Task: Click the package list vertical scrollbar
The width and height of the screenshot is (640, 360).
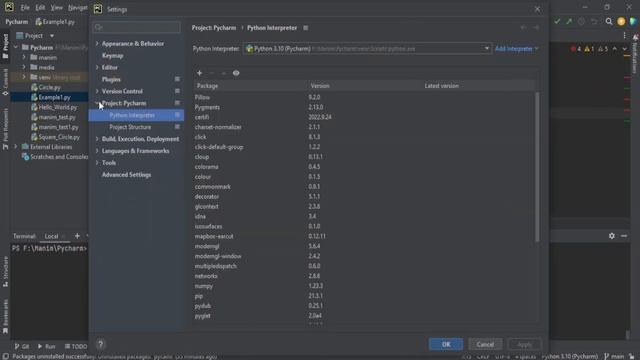Action: [537, 167]
